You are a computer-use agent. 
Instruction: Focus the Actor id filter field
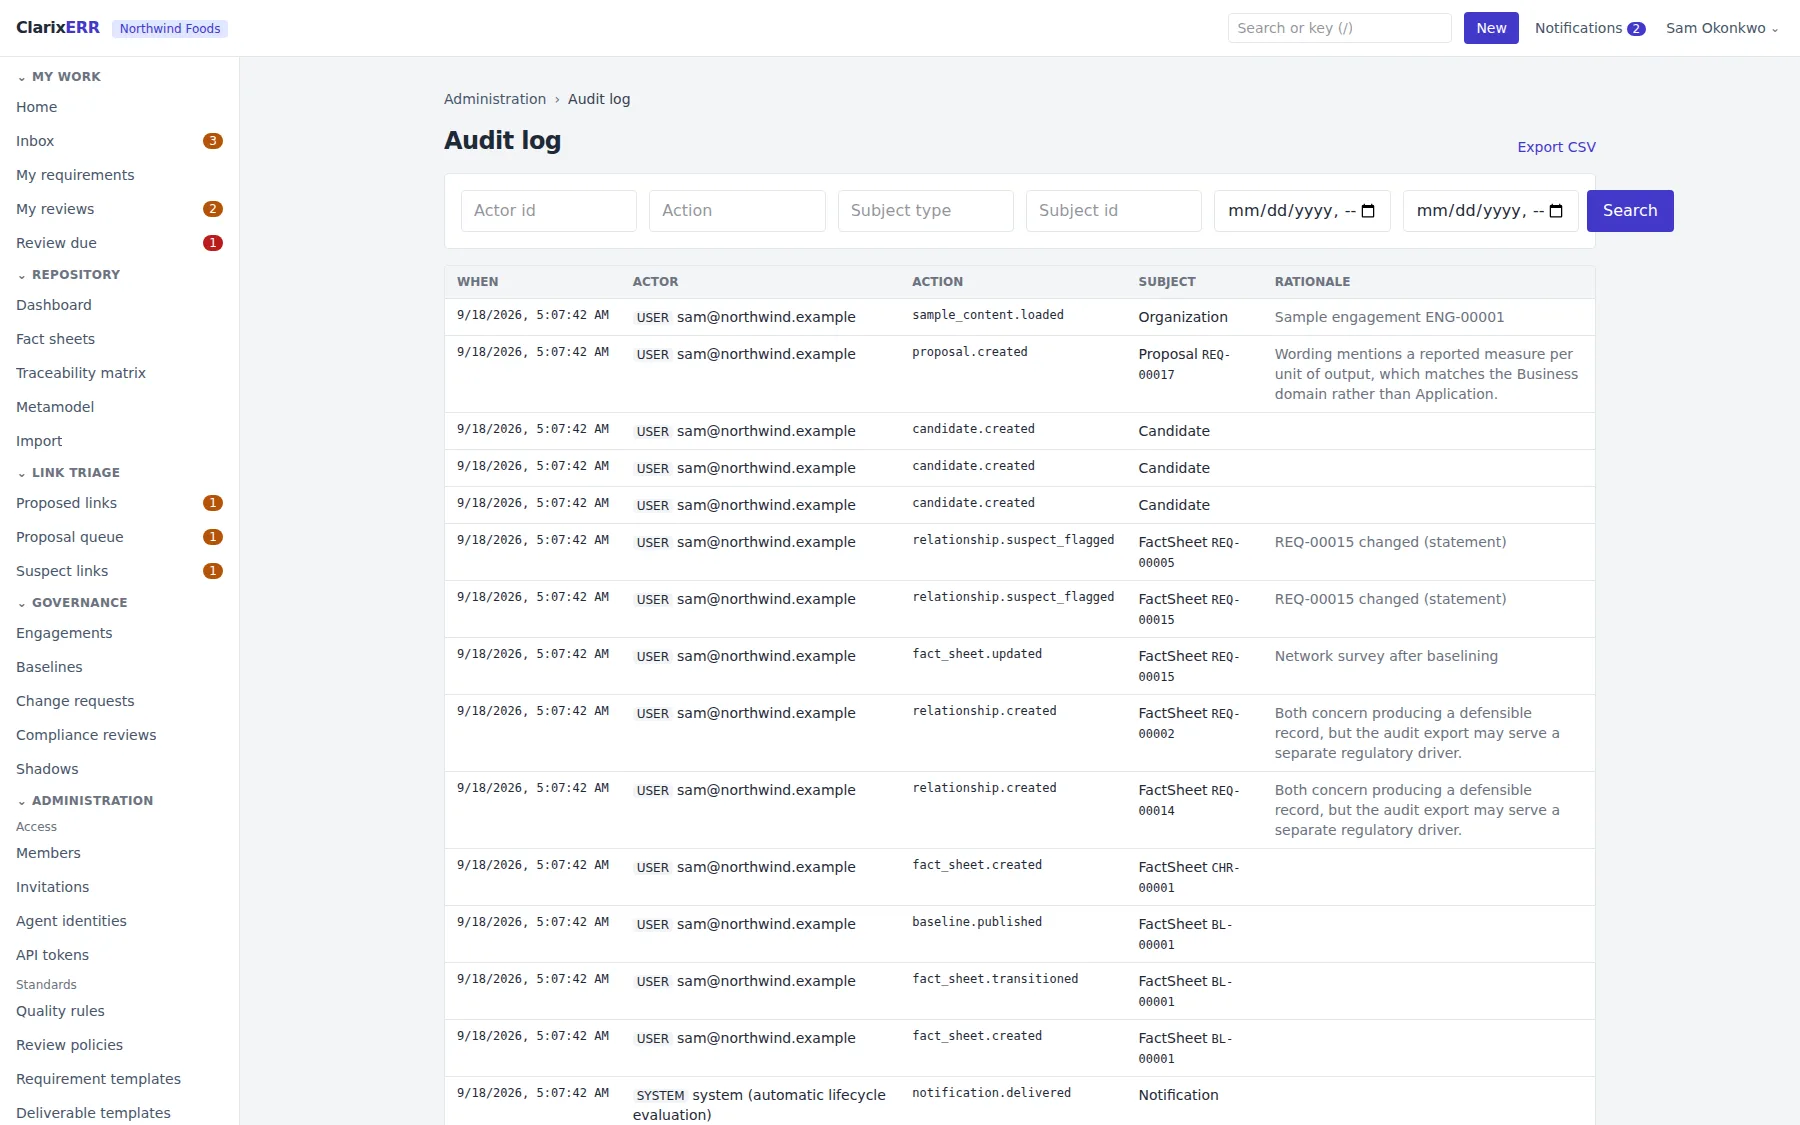coord(549,211)
